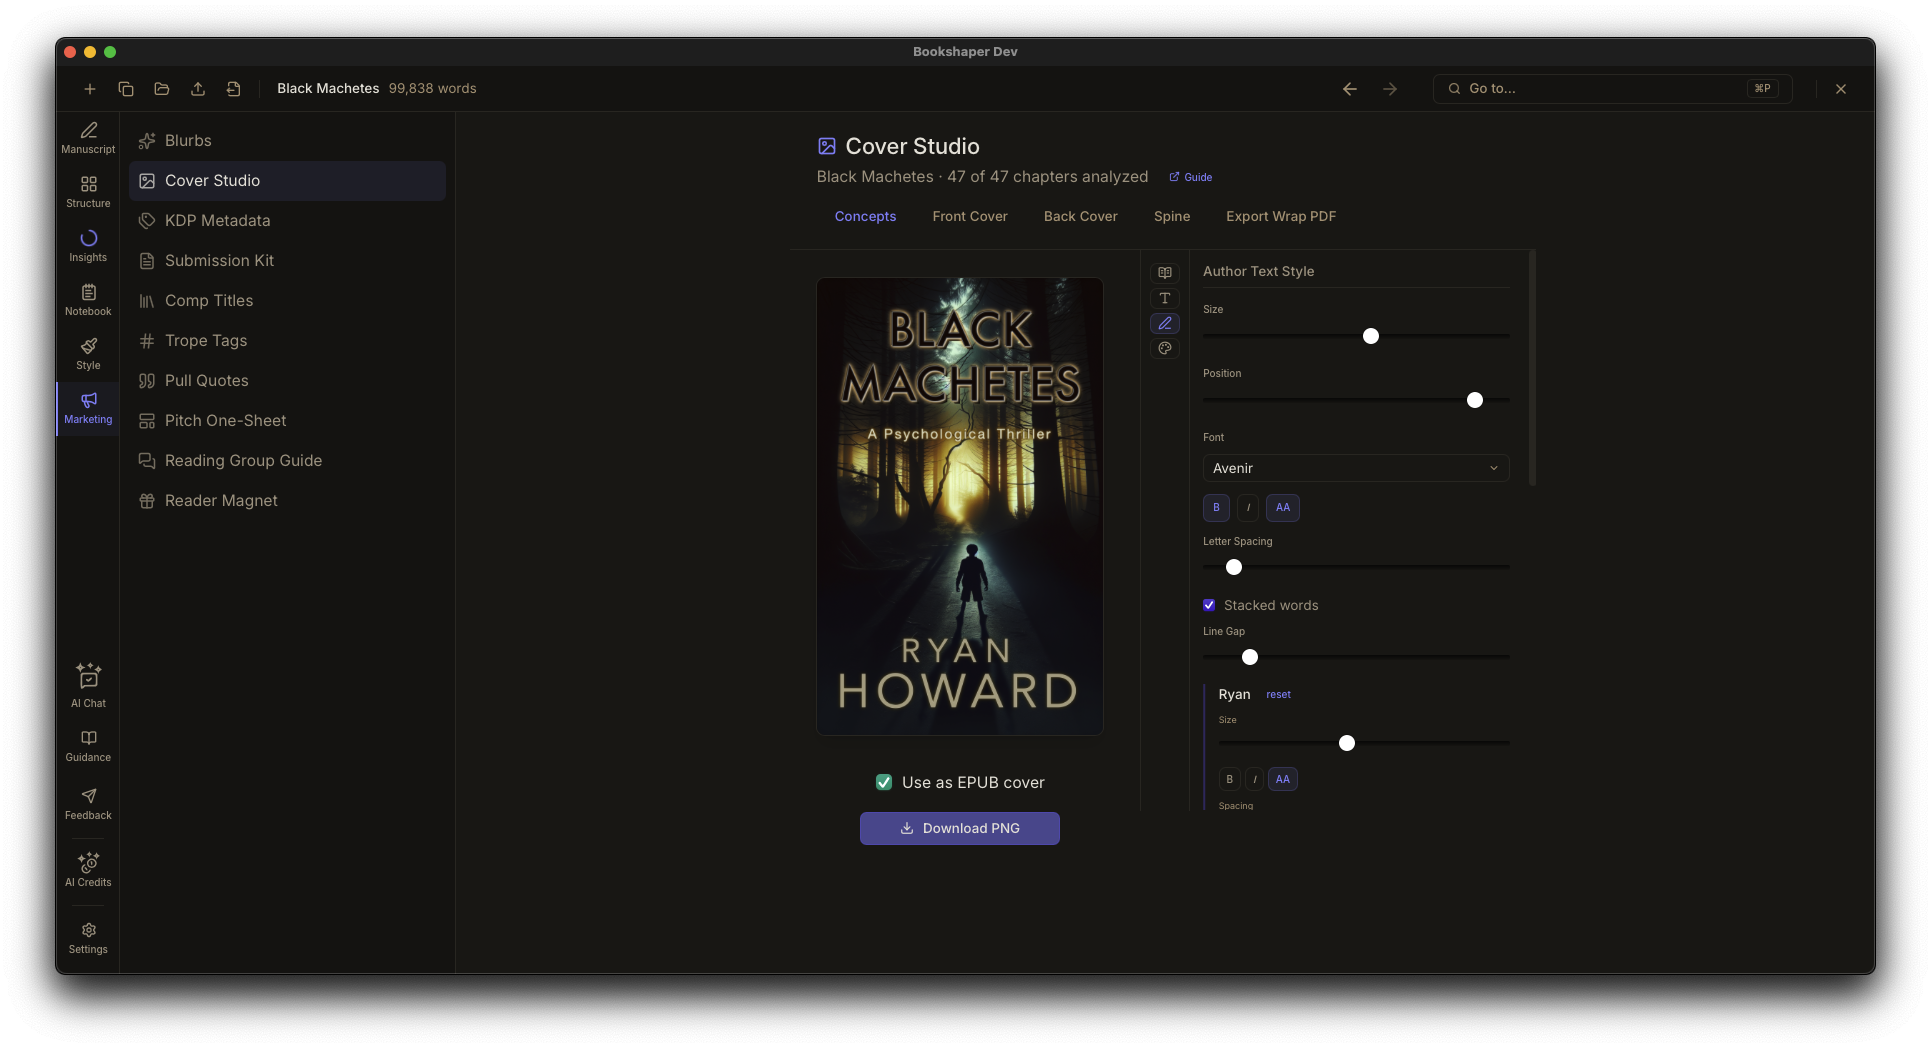Close the panel with the X icon

[1841, 89]
